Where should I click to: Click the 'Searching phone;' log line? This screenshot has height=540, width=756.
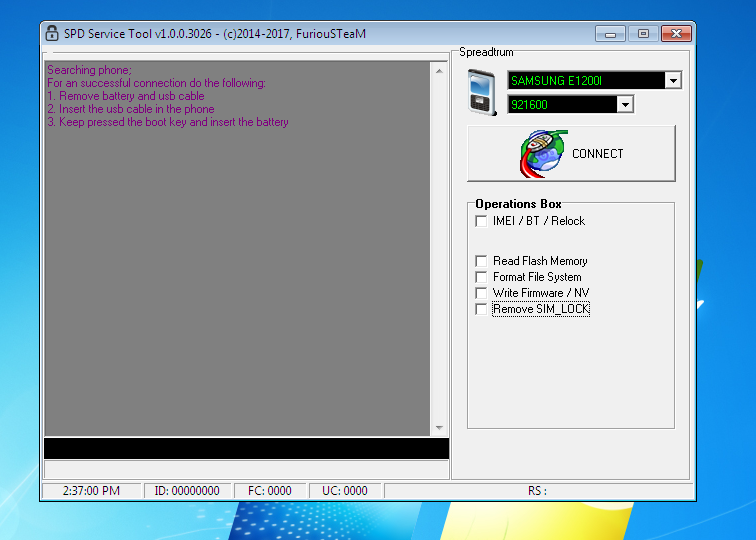pos(89,70)
